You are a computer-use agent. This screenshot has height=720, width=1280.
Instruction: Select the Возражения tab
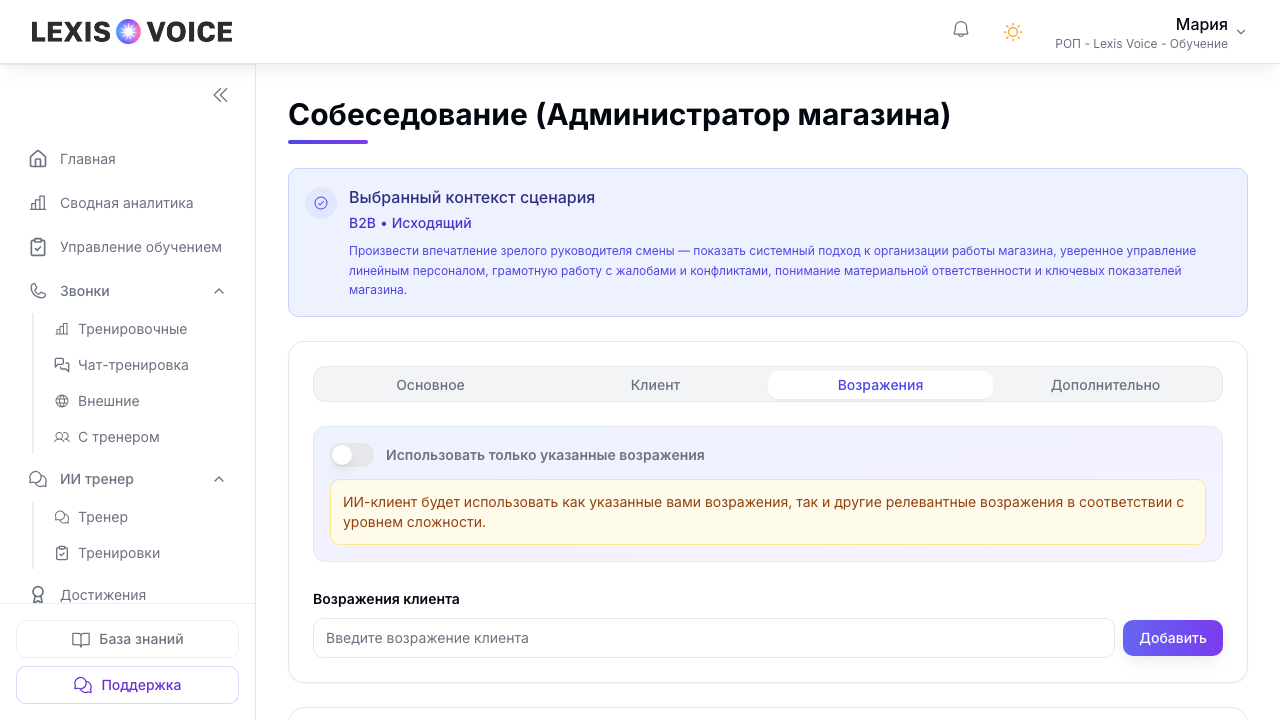(x=880, y=385)
